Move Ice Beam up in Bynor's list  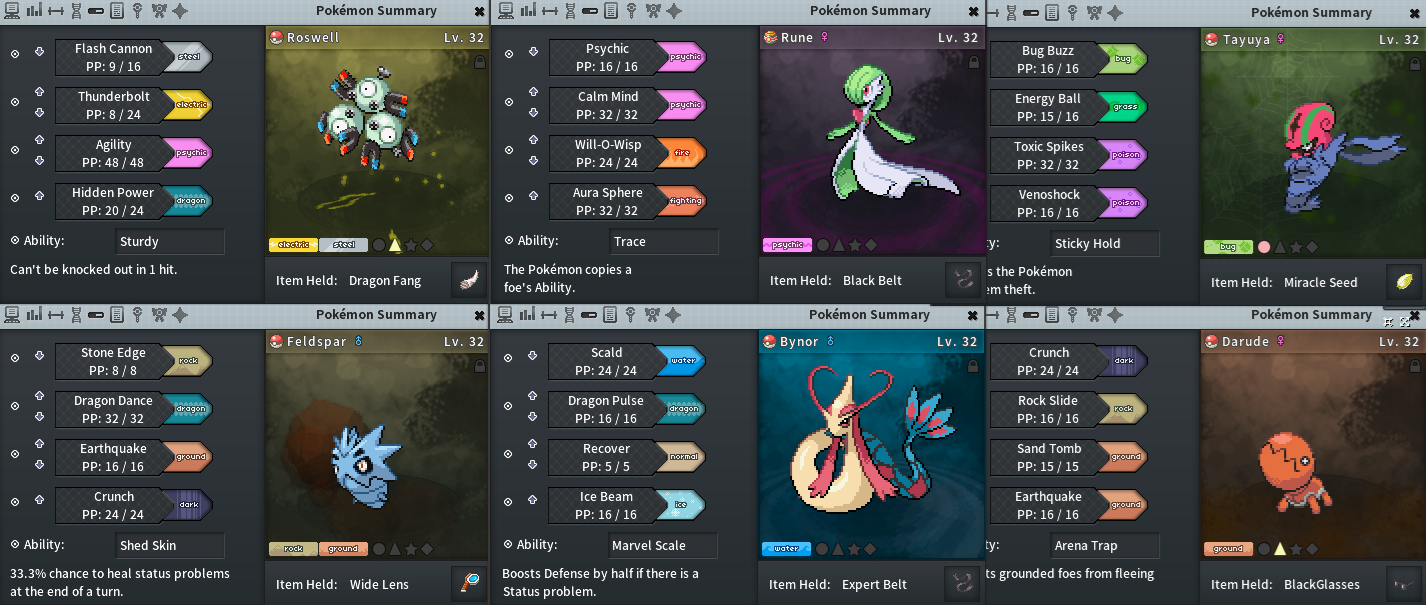click(533, 500)
